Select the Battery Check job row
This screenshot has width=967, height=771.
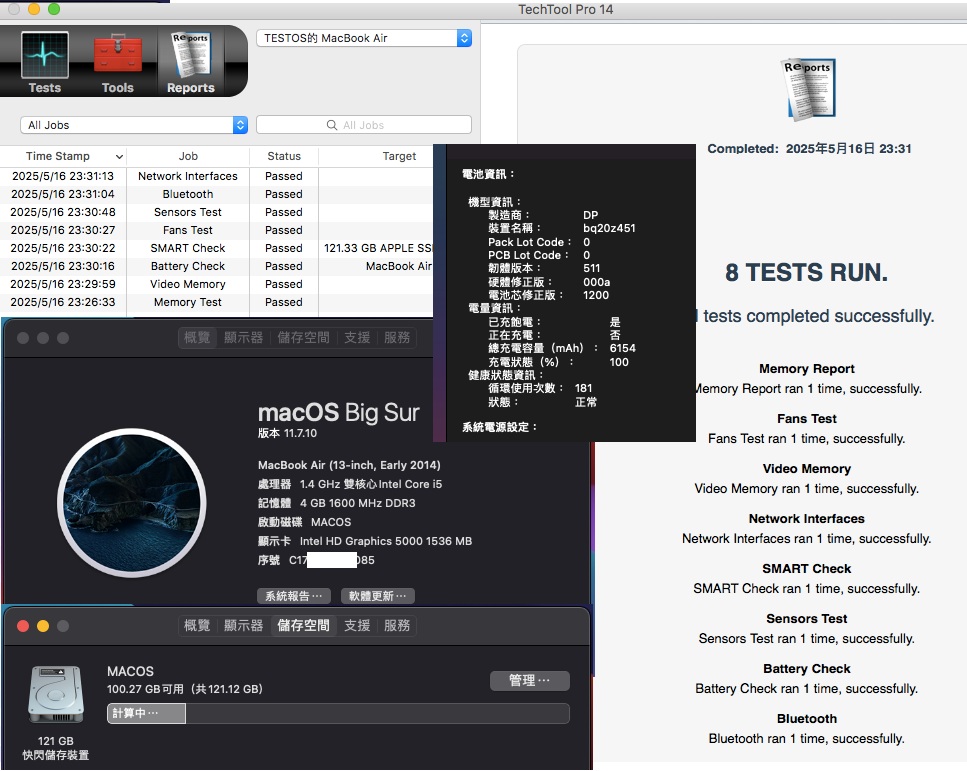[216, 266]
